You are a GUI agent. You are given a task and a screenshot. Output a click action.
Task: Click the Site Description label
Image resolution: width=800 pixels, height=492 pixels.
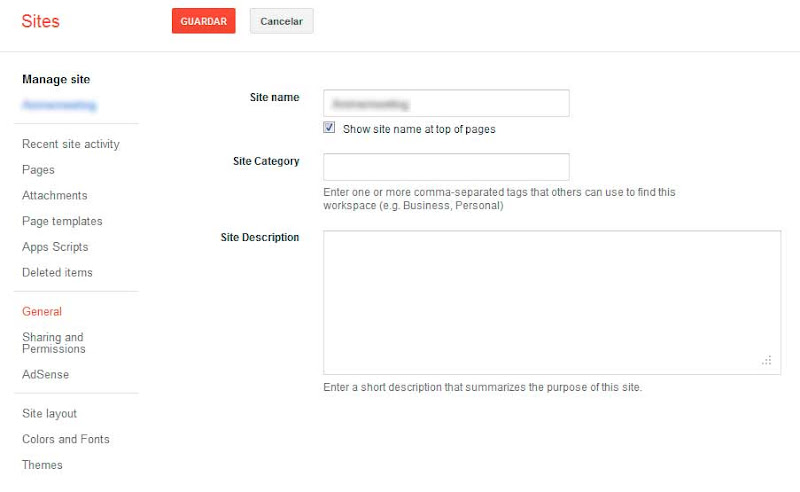click(x=260, y=237)
